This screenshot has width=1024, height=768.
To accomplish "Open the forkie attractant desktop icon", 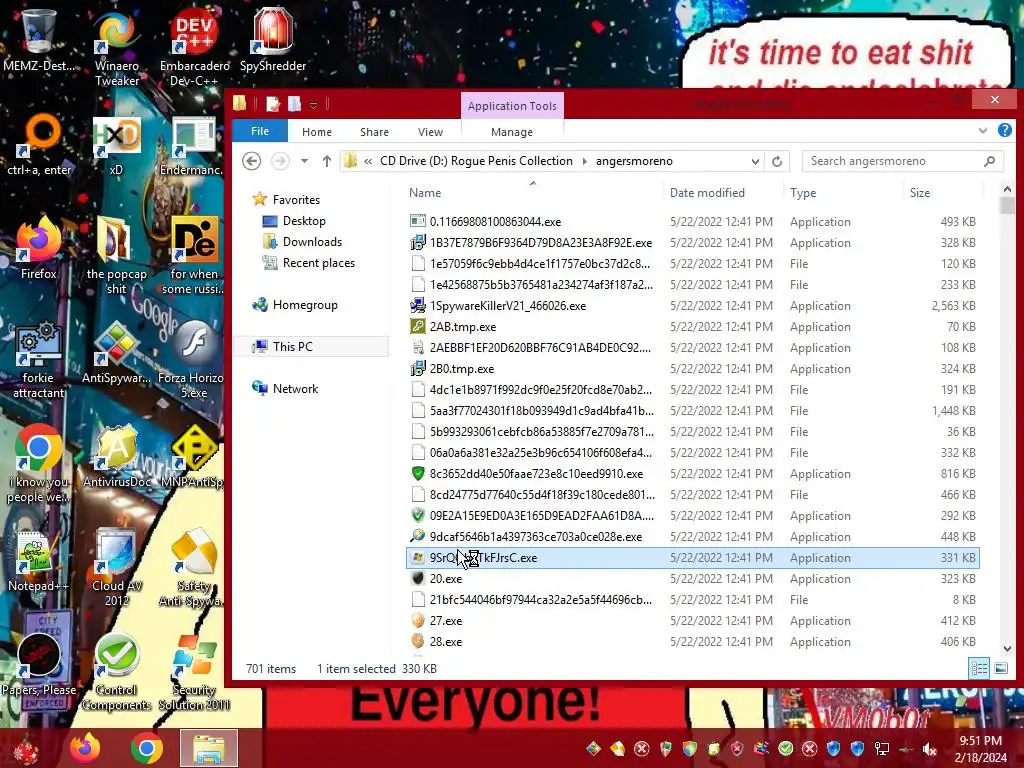I will pyautogui.click(x=39, y=359).
